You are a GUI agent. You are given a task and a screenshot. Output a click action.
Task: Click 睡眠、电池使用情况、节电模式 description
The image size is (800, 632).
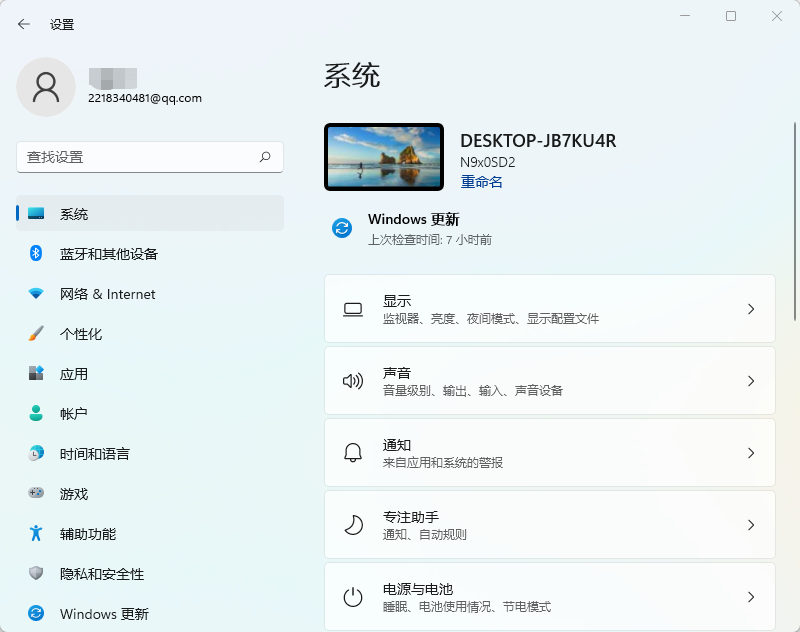tap(467, 606)
